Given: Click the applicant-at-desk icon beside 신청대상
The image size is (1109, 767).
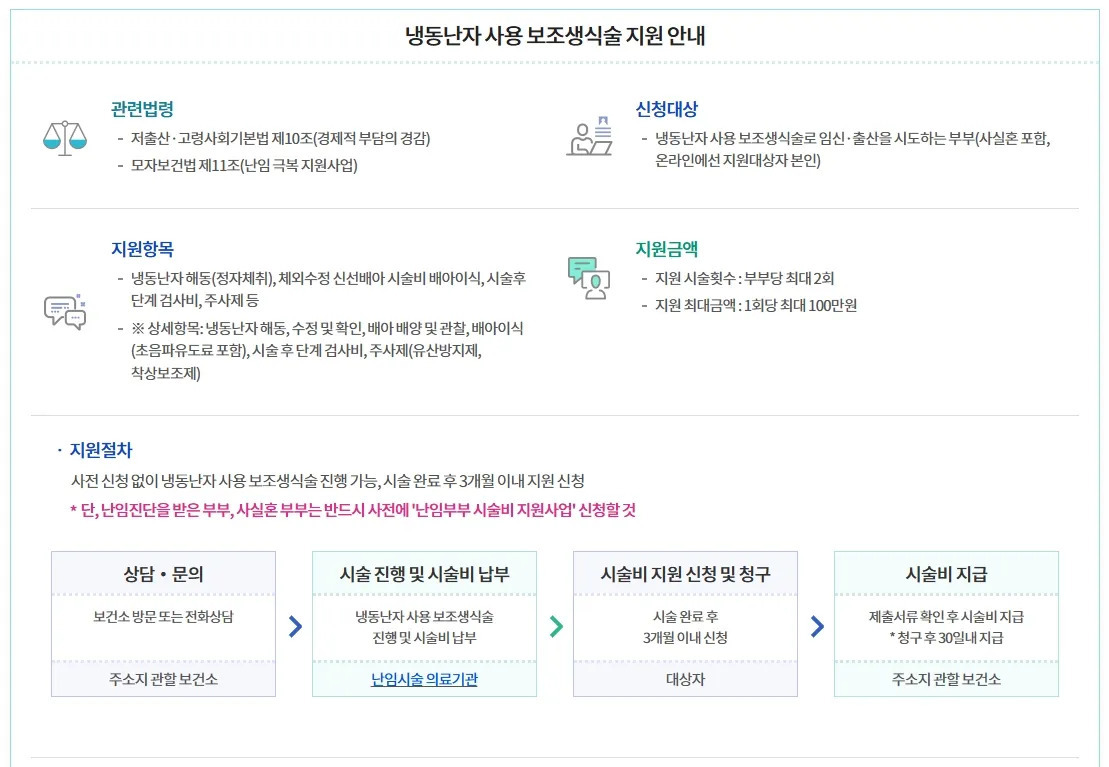Looking at the screenshot, I should (589, 136).
